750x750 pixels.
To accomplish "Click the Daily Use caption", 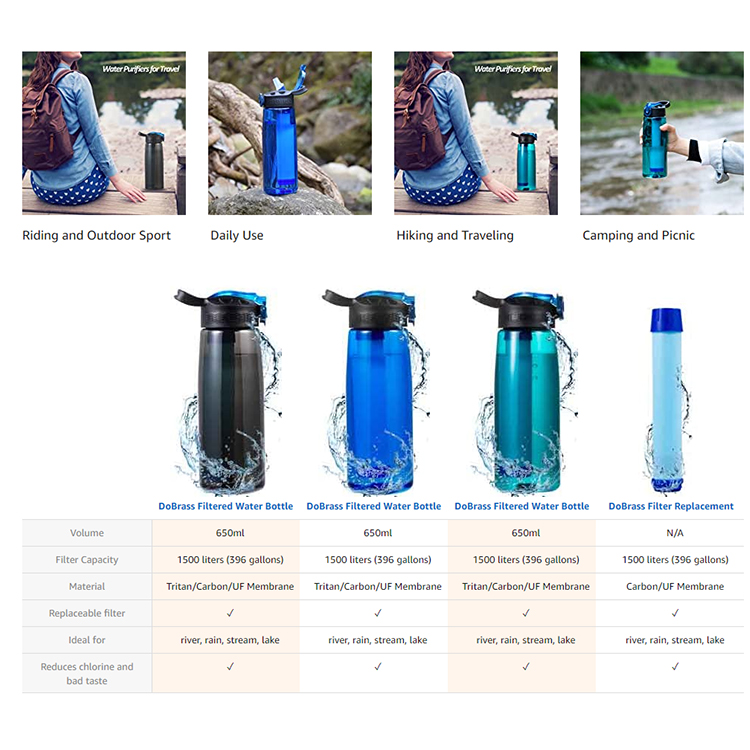I will (x=237, y=235).
